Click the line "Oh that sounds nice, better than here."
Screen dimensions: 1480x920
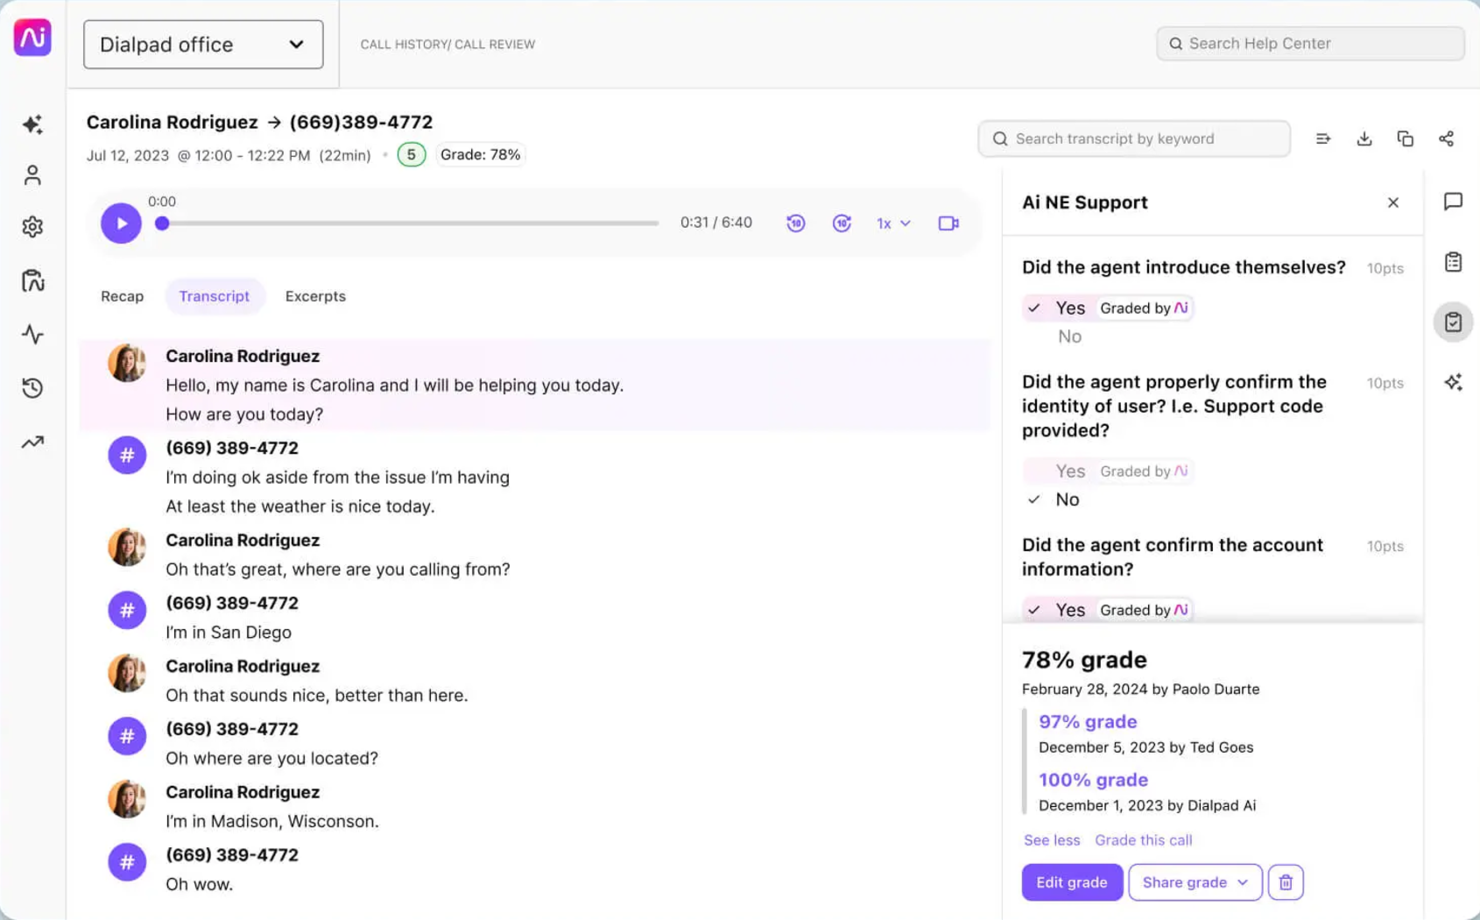tap(317, 695)
